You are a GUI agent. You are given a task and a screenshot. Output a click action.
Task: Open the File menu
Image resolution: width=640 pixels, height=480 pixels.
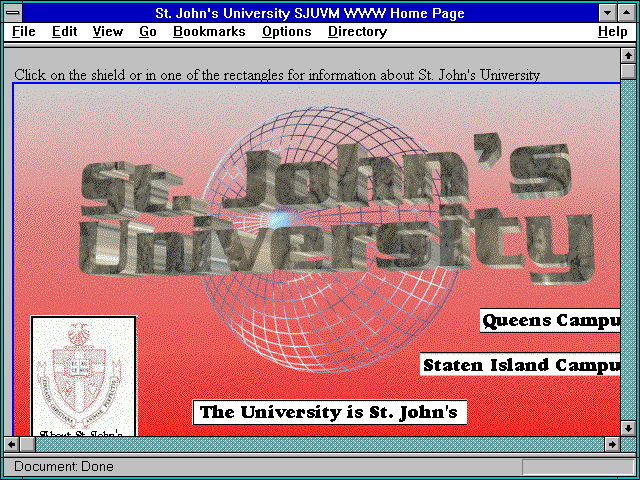pos(24,32)
